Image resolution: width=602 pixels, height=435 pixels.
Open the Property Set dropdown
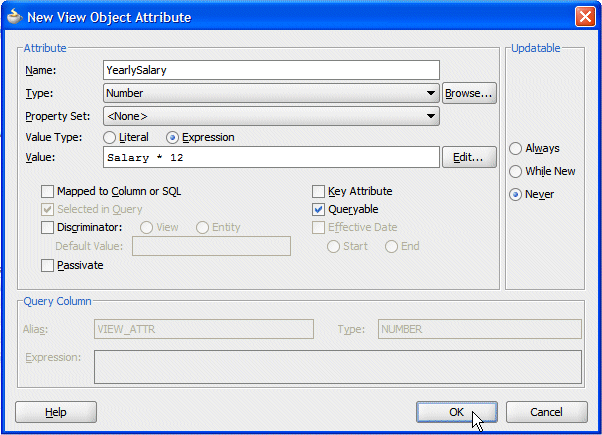[271, 116]
